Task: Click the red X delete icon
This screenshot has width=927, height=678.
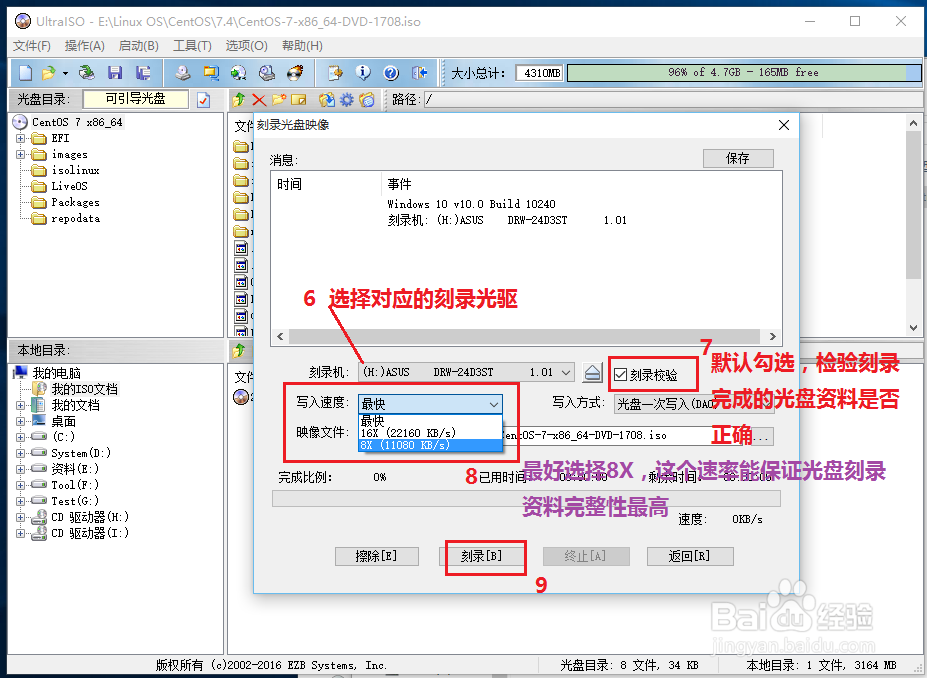Action: (259, 100)
